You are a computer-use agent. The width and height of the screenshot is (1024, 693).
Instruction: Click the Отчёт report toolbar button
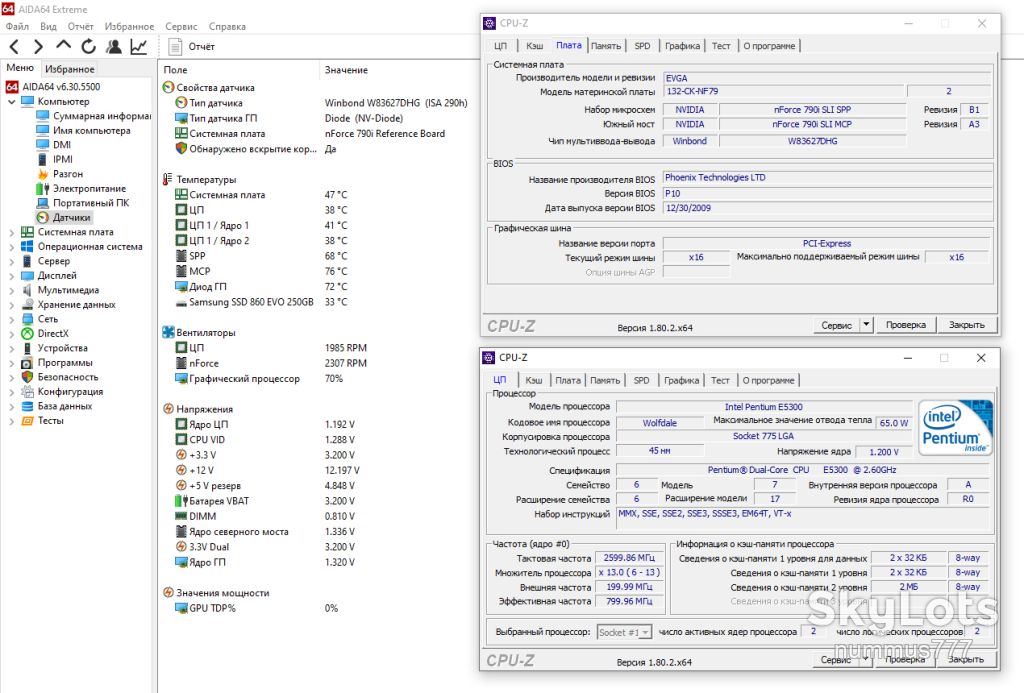[191, 46]
